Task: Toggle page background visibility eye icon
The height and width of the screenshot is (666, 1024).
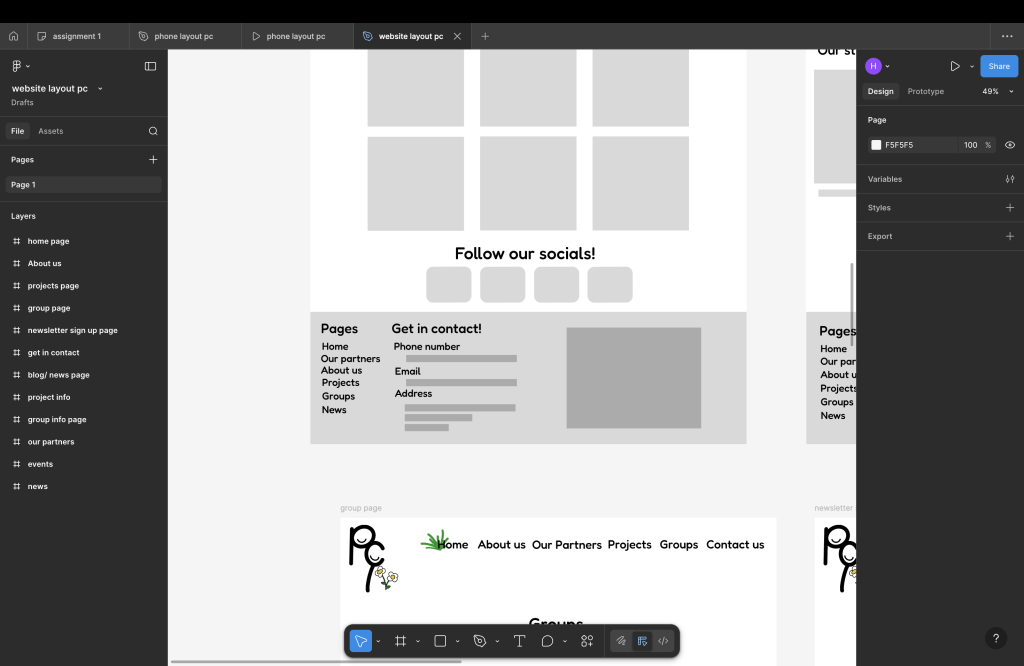Action: coord(1010,145)
